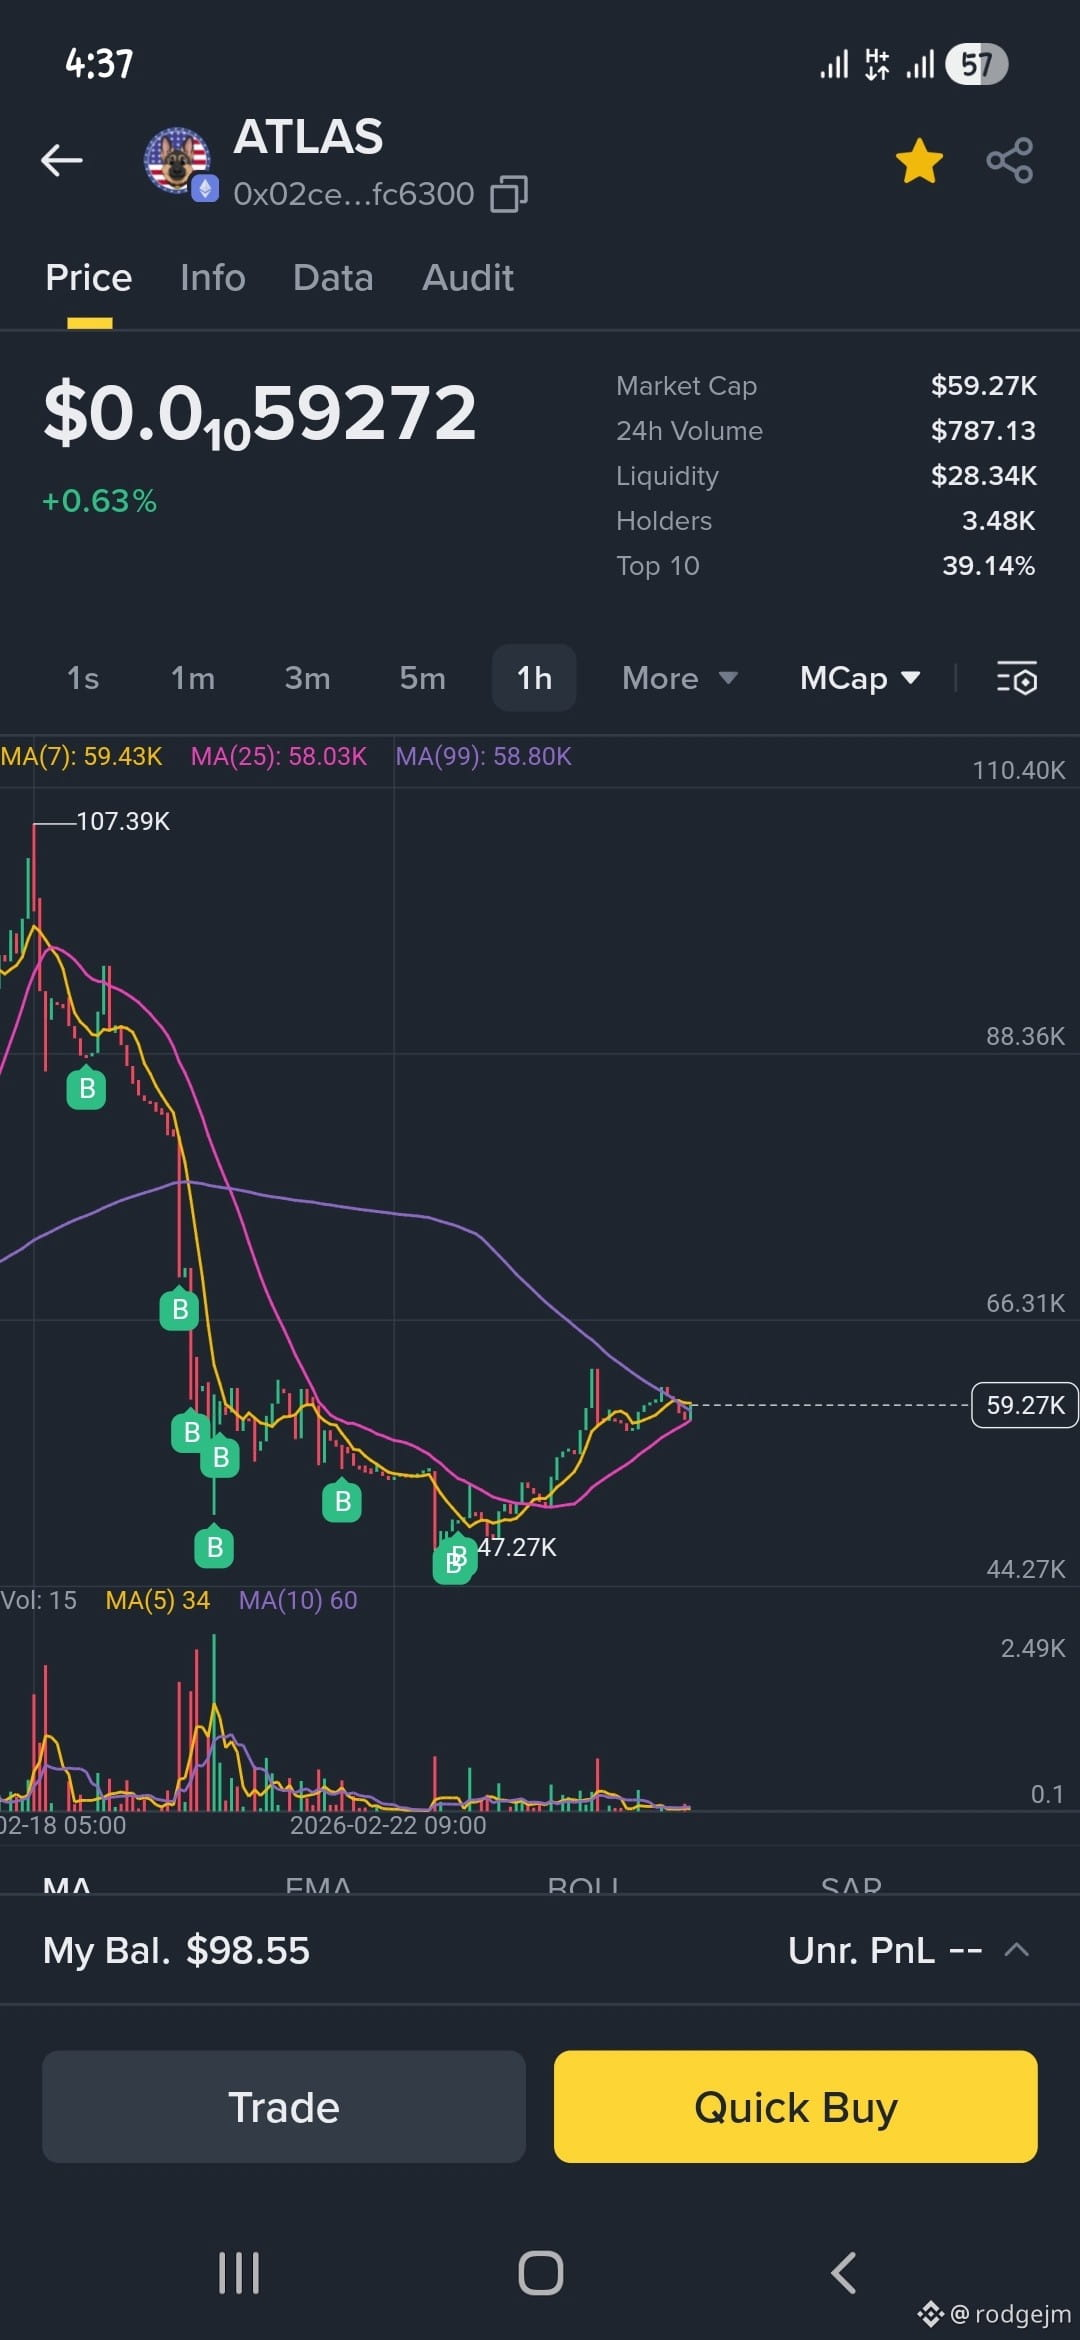Tap the 2026-02-22 09:00 time axis label
Viewport: 1080px width, 2340px height.
(x=388, y=1825)
